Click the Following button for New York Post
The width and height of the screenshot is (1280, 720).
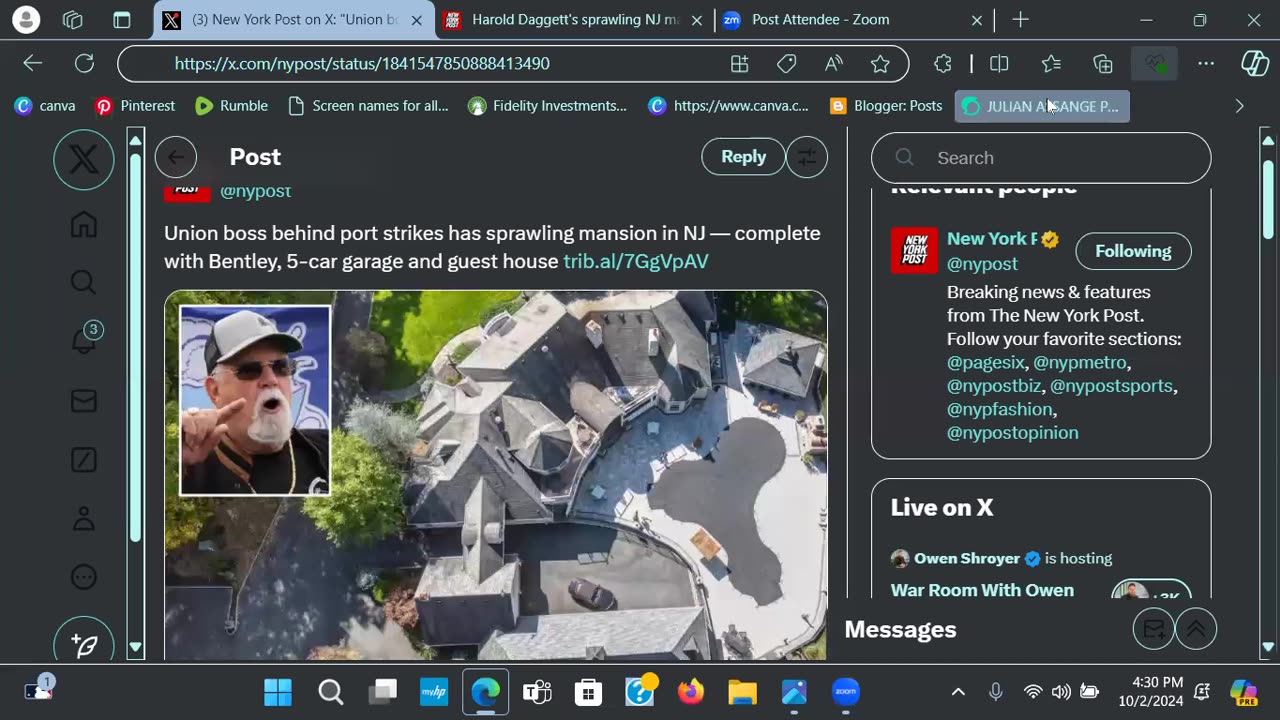[x=1133, y=251]
